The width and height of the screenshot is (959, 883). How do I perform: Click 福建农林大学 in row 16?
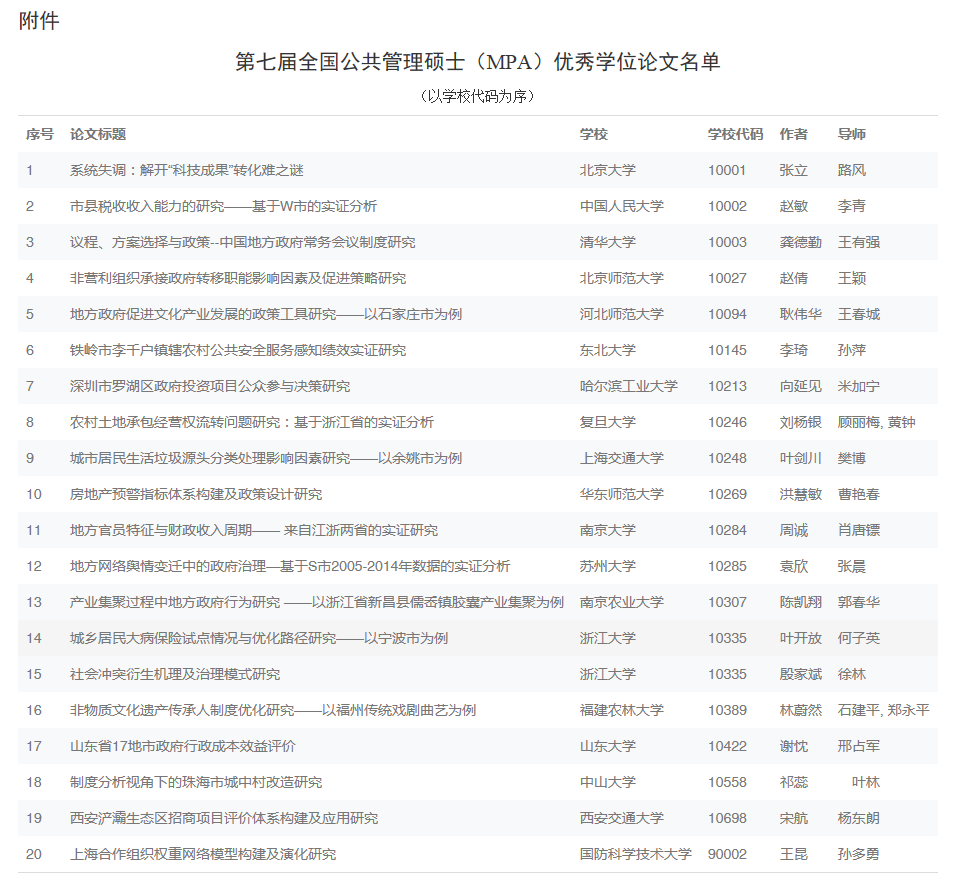tap(621, 710)
